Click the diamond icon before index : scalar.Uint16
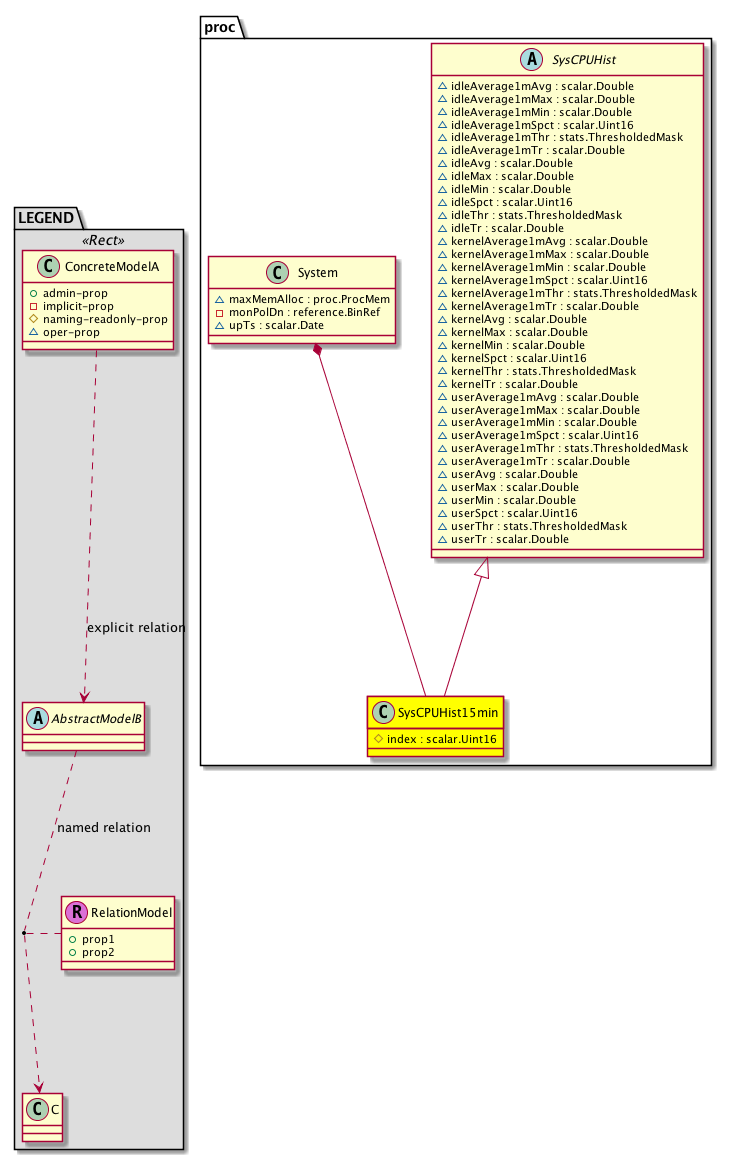Screen dimensions: 732x1160 tap(378, 739)
